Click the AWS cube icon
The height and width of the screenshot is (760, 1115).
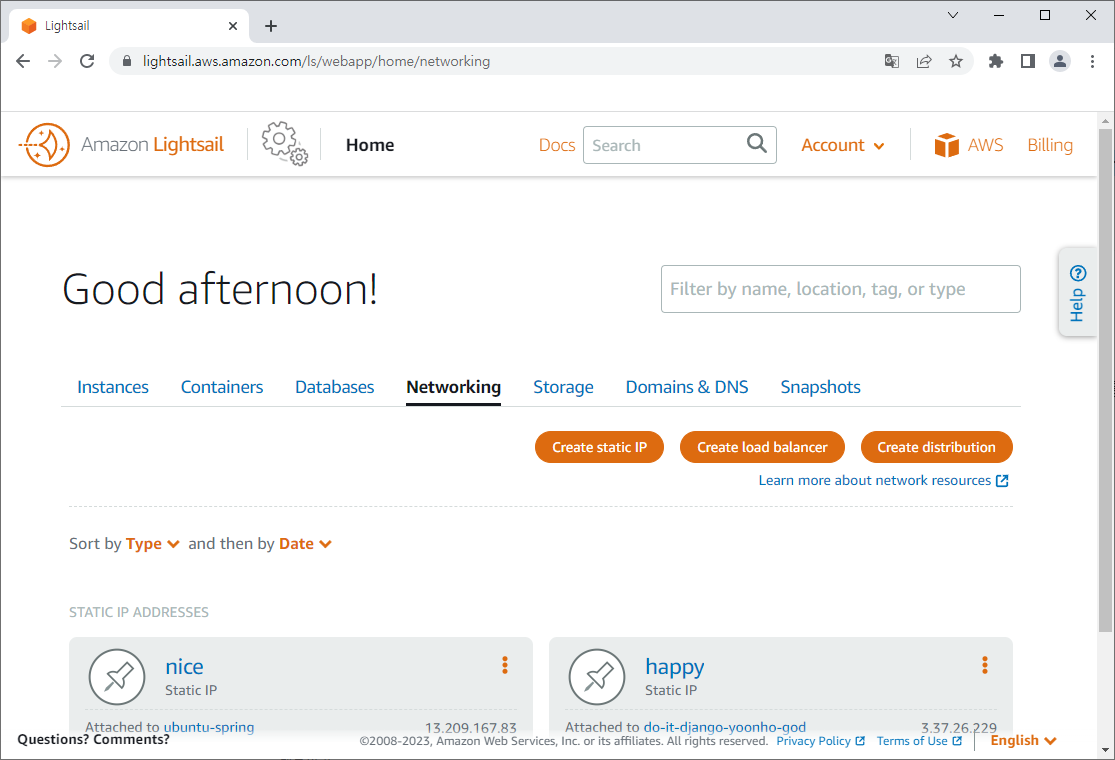tap(946, 145)
